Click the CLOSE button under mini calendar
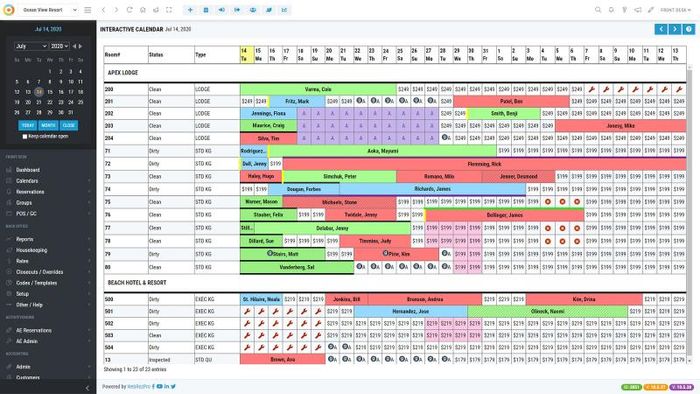Image resolution: width=700 pixels, height=394 pixels. (x=69, y=125)
